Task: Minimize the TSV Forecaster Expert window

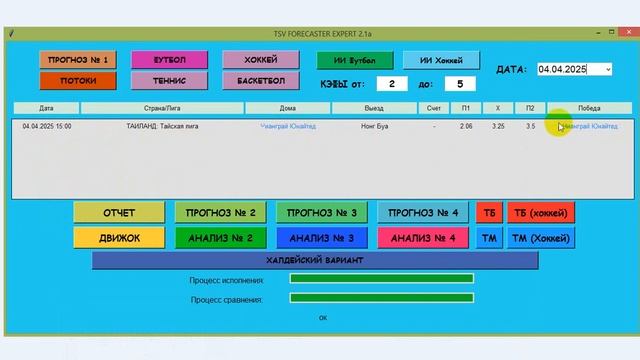Action: [x=598, y=33]
